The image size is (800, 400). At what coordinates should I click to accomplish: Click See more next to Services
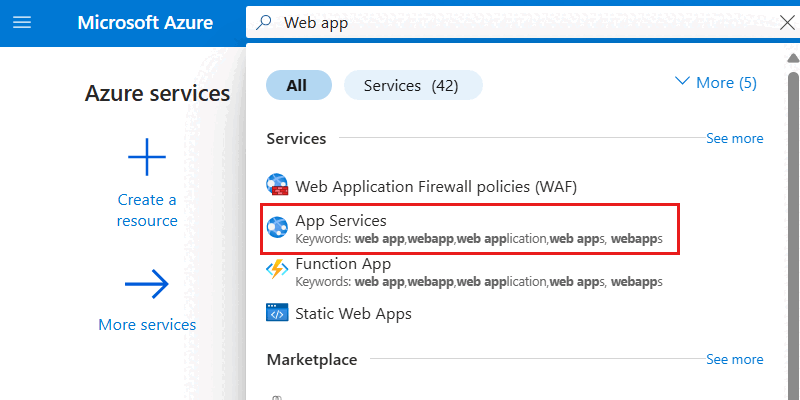(734, 139)
